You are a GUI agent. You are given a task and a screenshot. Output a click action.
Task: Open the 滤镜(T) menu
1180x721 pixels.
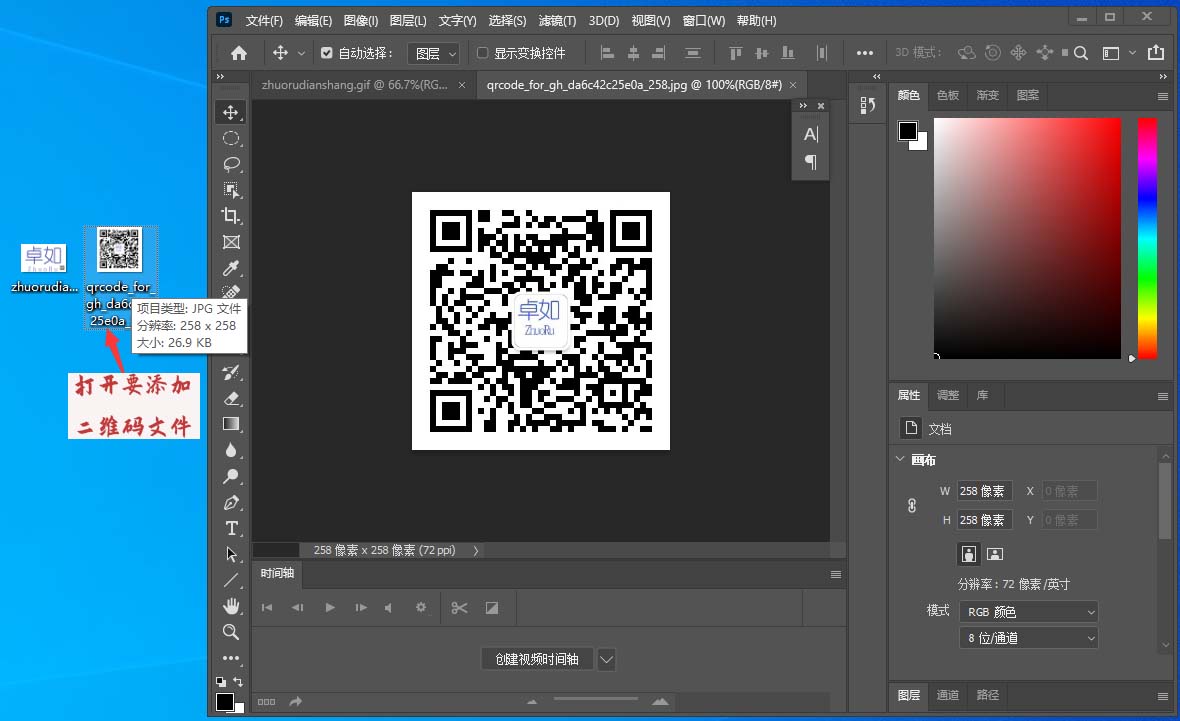point(557,20)
